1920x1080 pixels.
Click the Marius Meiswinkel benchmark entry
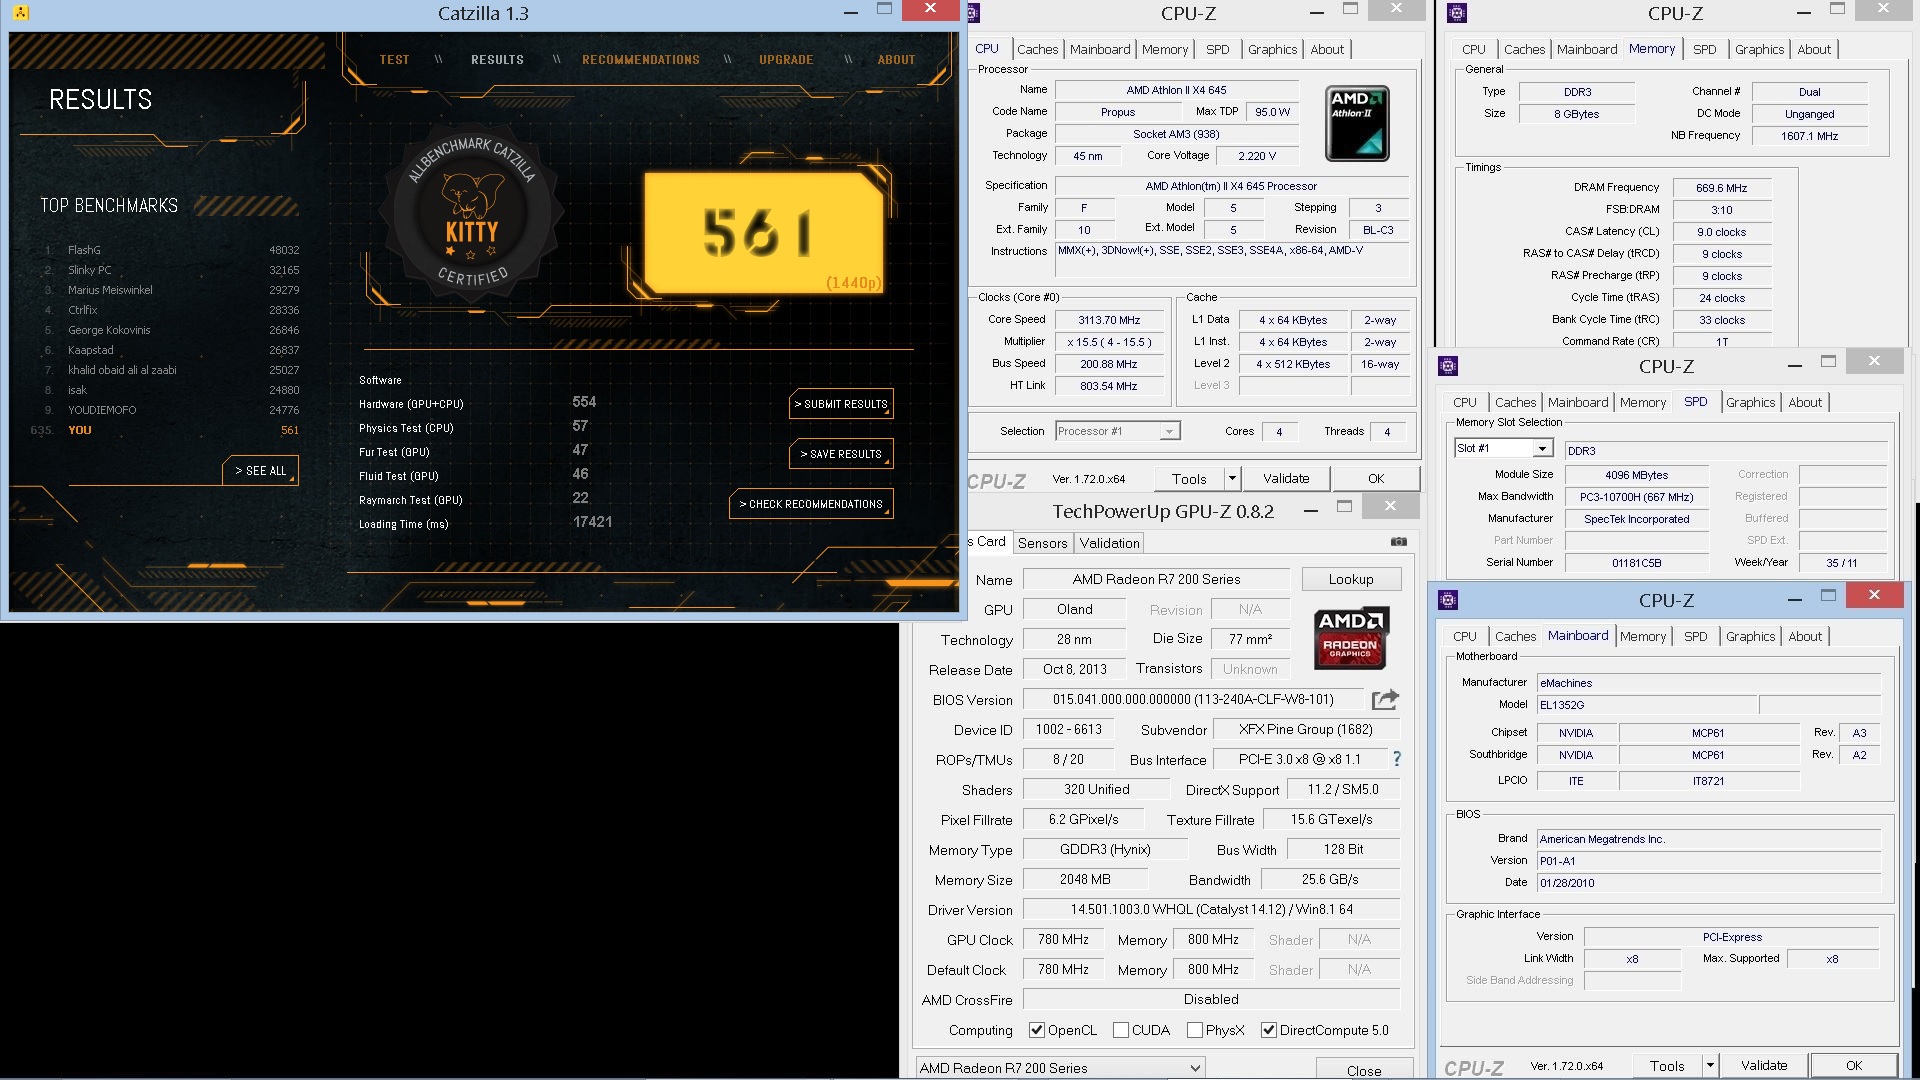pyautogui.click(x=171, y=290)
